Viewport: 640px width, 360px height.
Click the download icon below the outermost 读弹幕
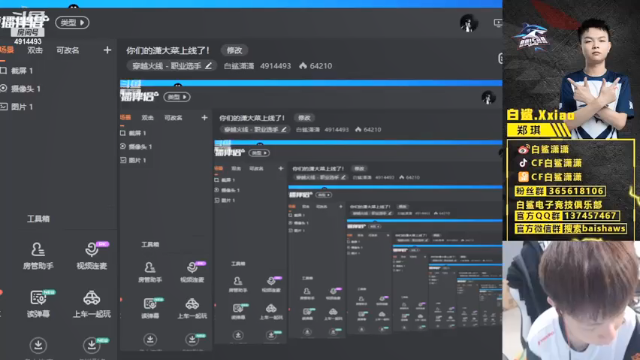(x=38, y=345)
